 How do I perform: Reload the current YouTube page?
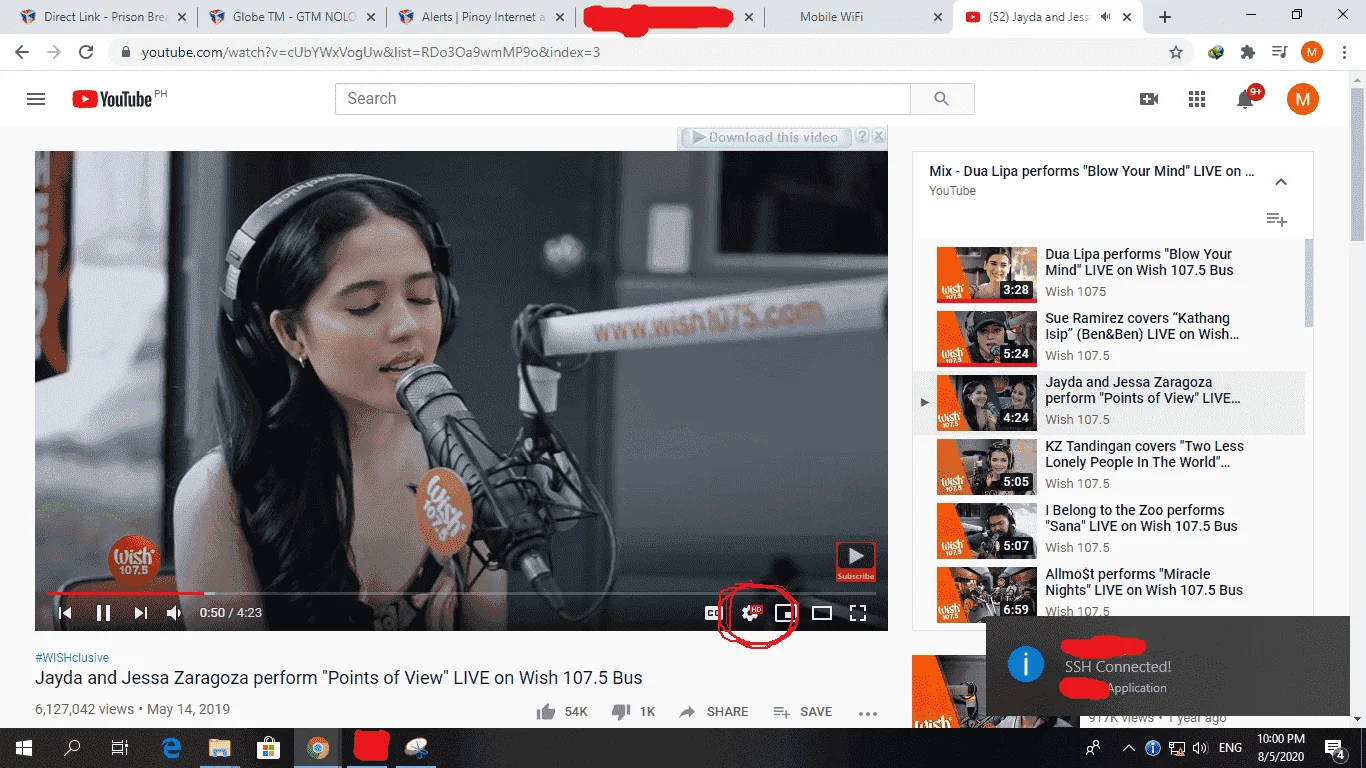coord(86,52)
